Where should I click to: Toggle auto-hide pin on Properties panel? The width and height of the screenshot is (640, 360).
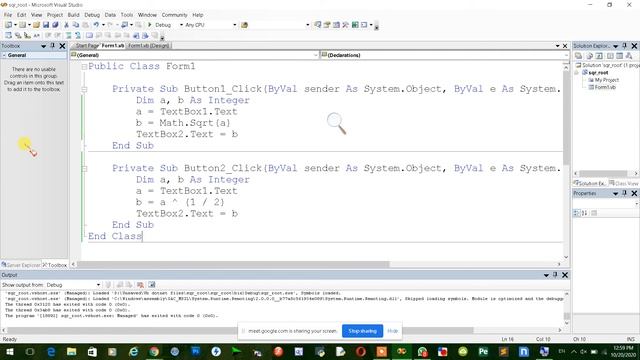click(624, 193)
